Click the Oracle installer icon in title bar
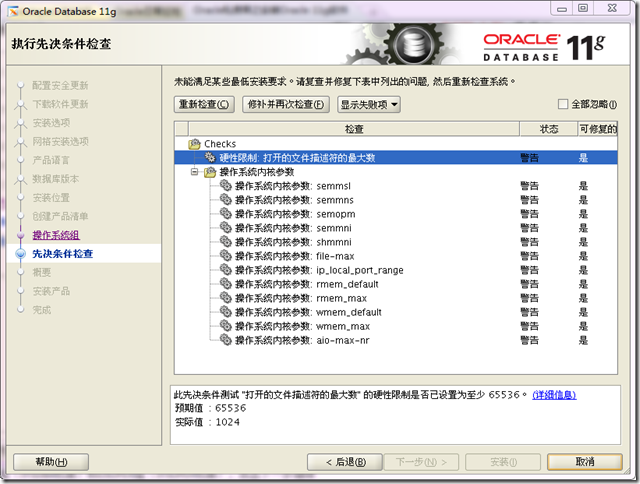The height and width of the screenshot is (484, 640). (x=13, y=11)
